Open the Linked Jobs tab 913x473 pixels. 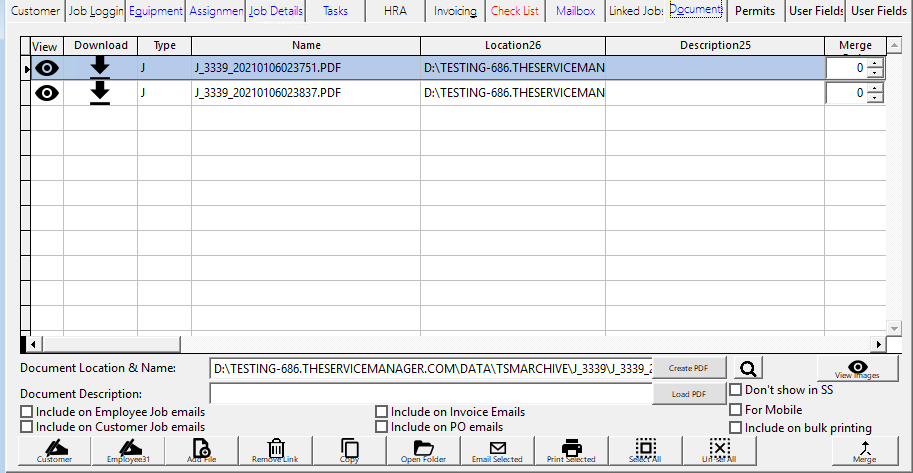tap(635, 11)
